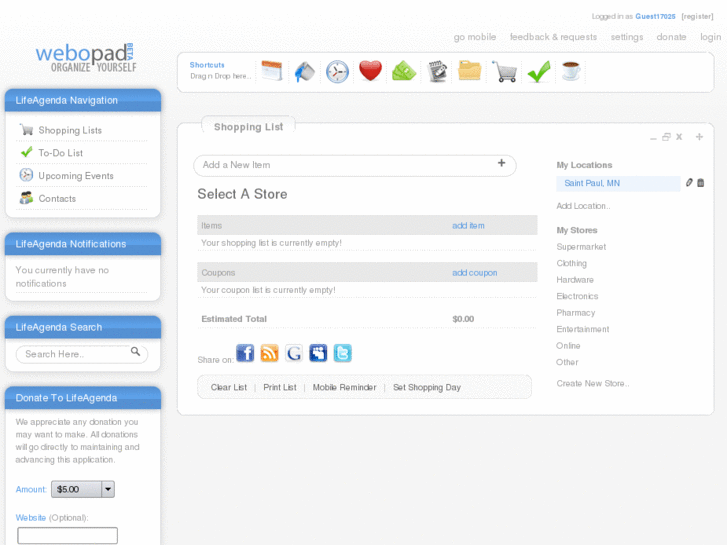Viewport: 727px width, 545px height.
Task: Open Contacts in the navigation
Action: tap(57, 199)
